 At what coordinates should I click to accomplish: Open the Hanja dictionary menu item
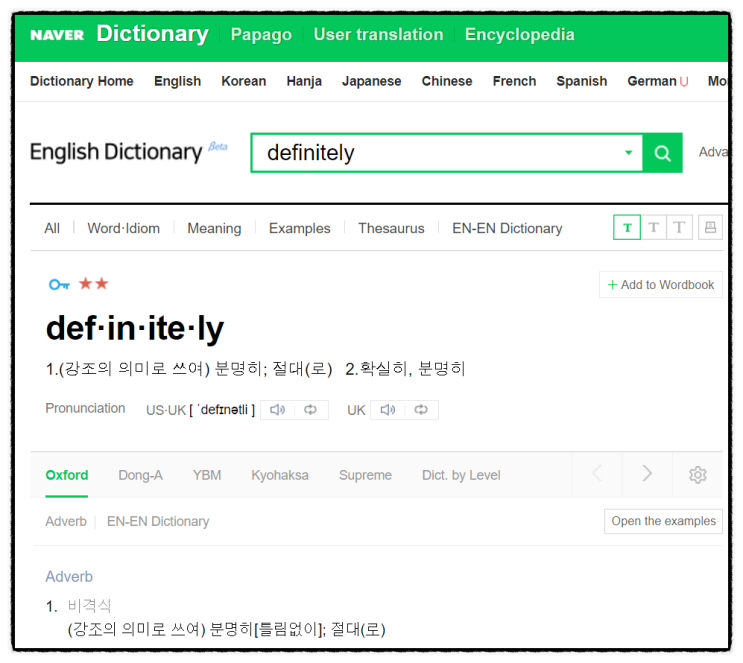coord(304,82)
